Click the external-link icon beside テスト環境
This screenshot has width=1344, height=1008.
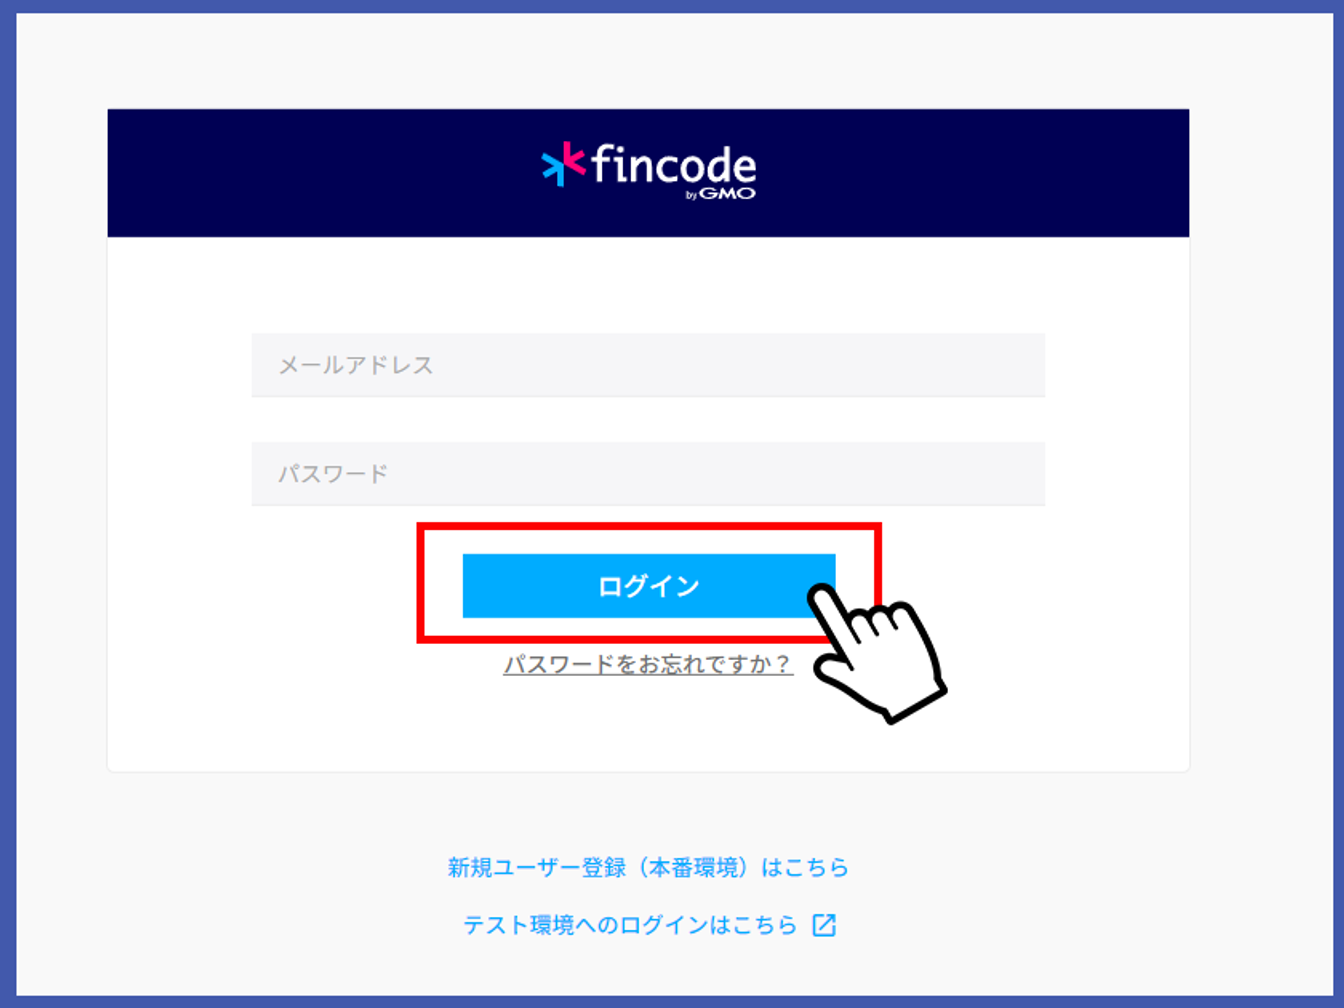pos(823,925)
